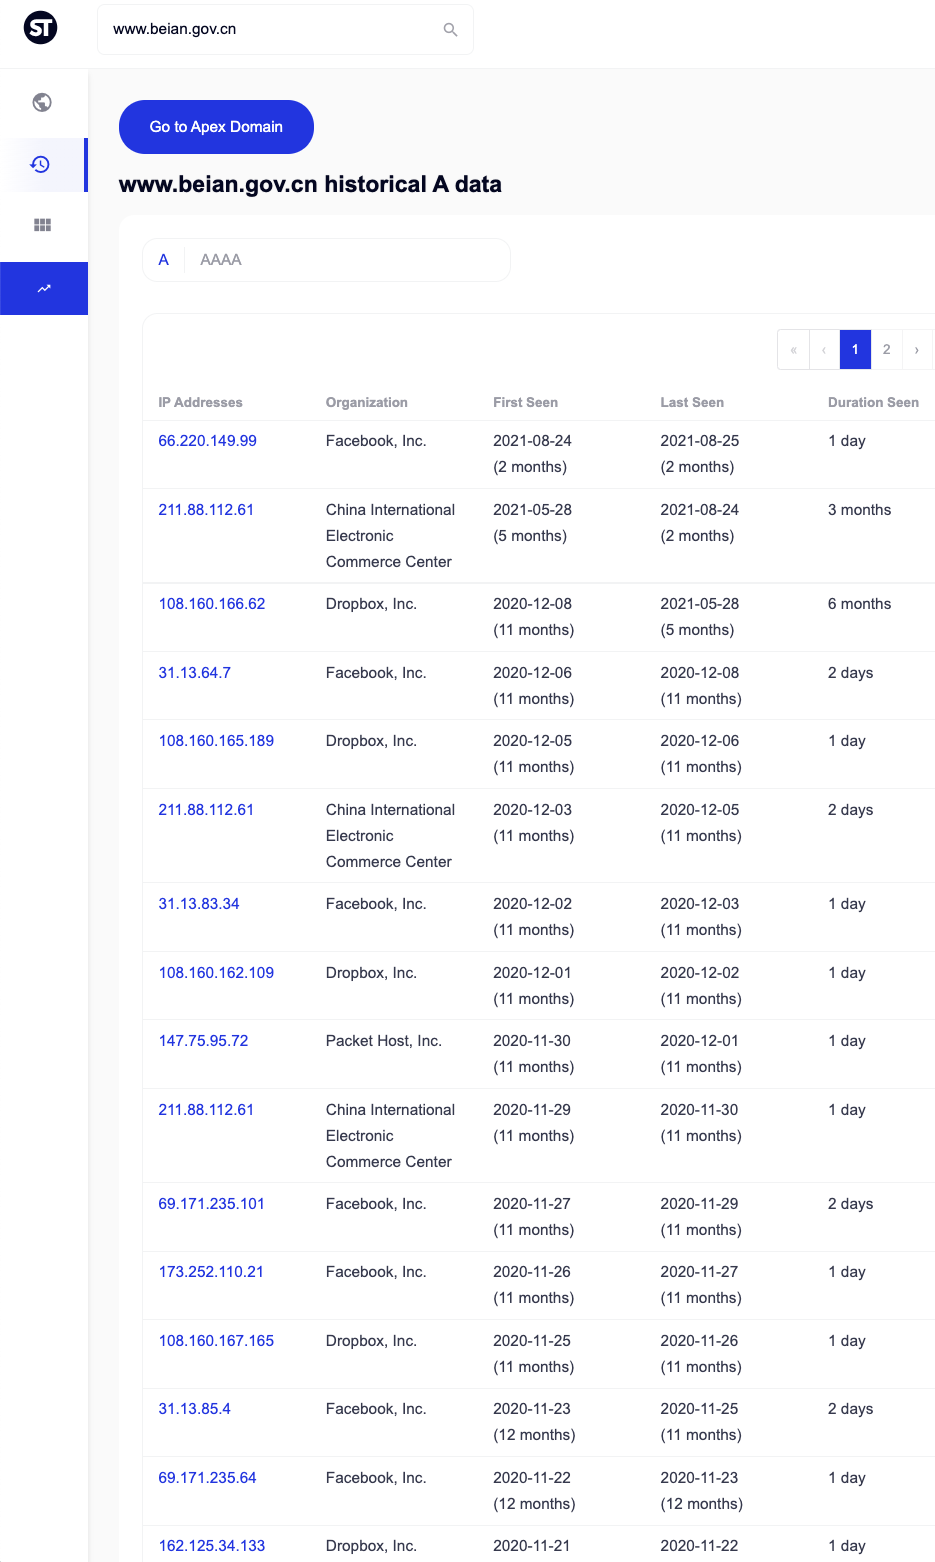Click the page heading historical A data
Screen dimensions: 935x1562
tap(310, 184)
